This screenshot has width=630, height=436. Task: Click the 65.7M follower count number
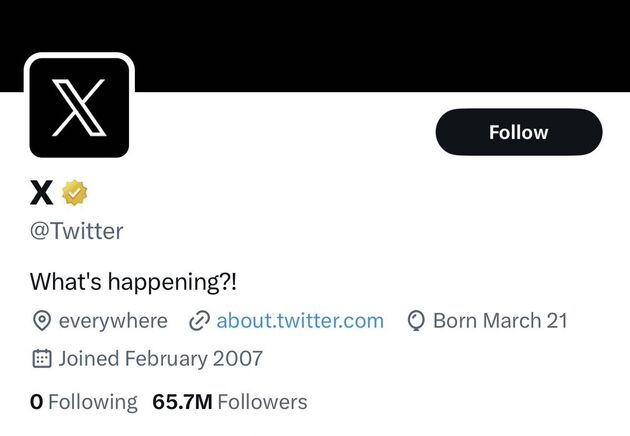coord(182,401)
